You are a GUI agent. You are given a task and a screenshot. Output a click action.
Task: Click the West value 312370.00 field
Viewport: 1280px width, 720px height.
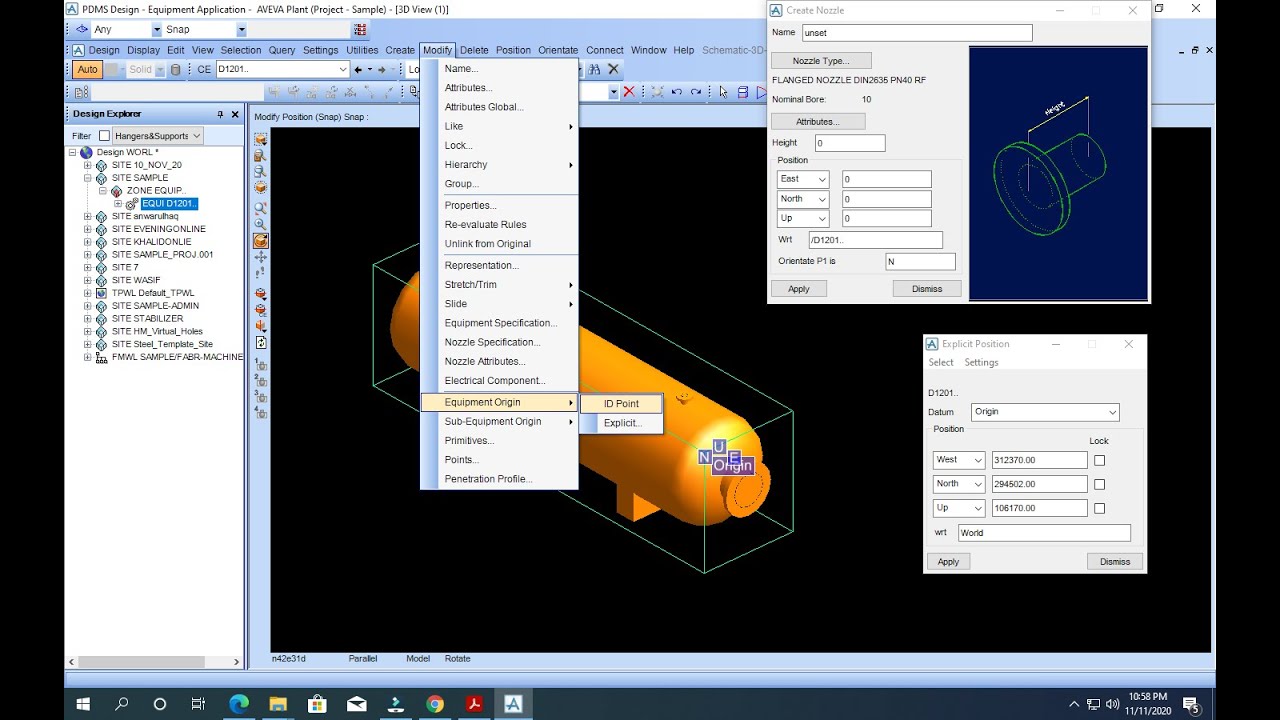pyautogui.click(x=1039, y=460)
